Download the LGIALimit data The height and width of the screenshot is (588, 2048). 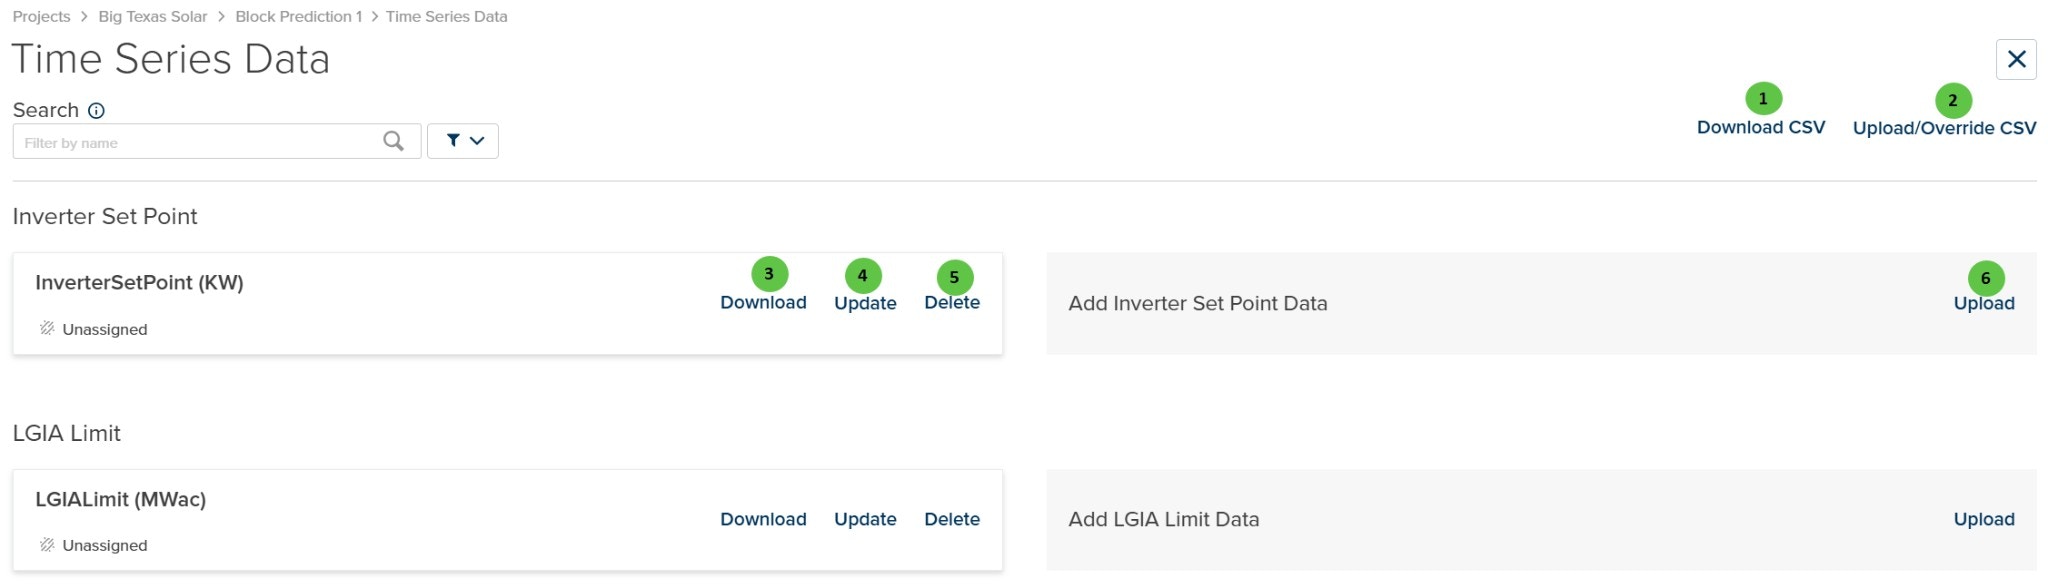click(763, 519)
